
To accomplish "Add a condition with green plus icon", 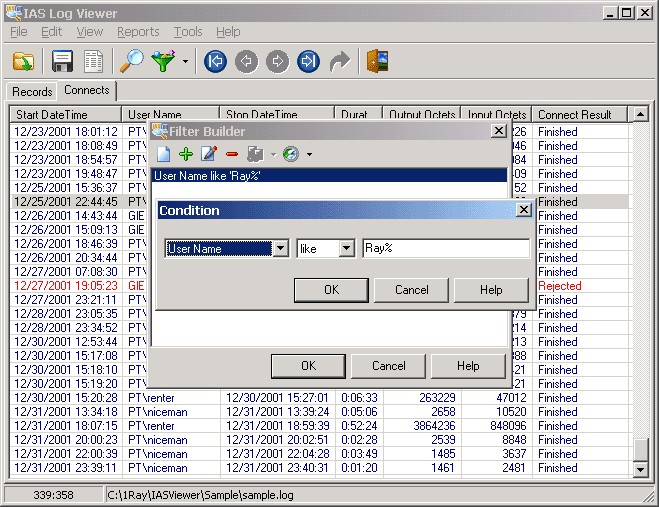I will (186, 154).
